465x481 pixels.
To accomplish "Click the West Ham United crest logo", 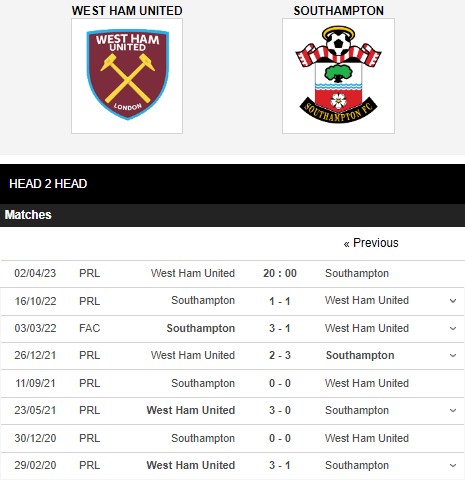I will pos(127,76).
